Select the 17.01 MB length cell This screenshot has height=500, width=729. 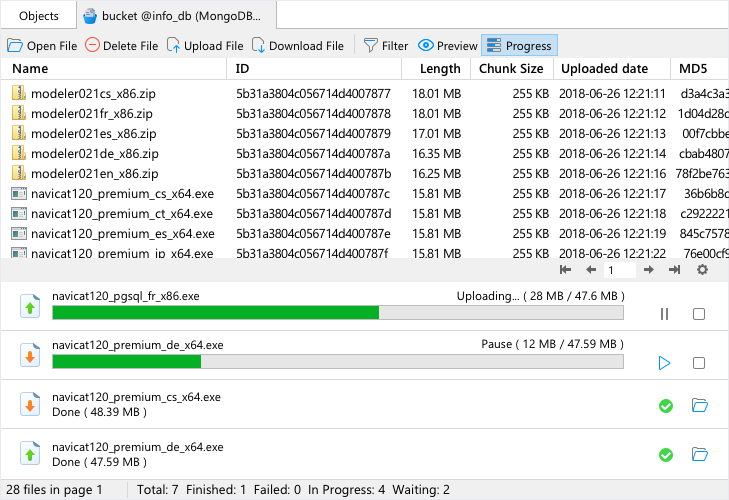click(436, 133)
